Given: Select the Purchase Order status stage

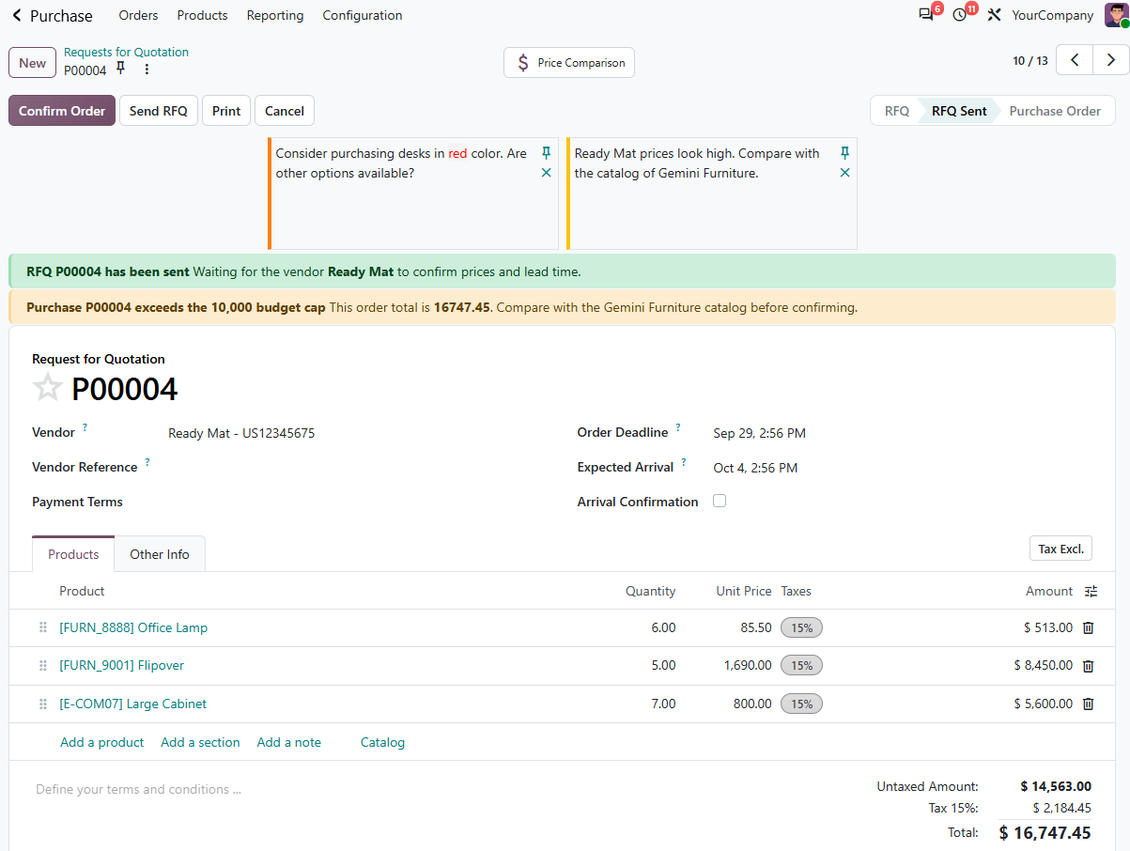Looking at the screenshot, I should coord(1055,110).
